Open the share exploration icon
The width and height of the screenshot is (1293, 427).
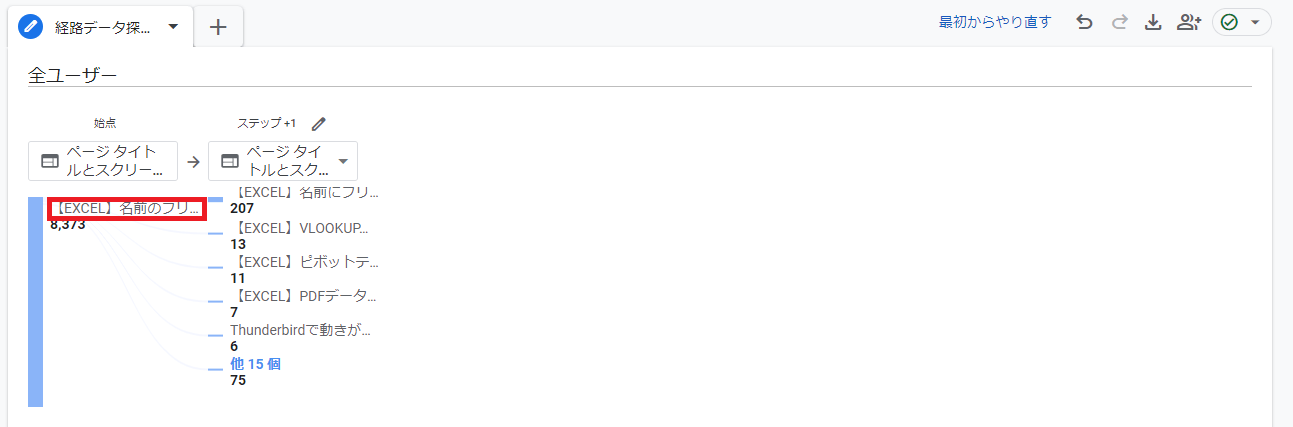pos(1188,22)
